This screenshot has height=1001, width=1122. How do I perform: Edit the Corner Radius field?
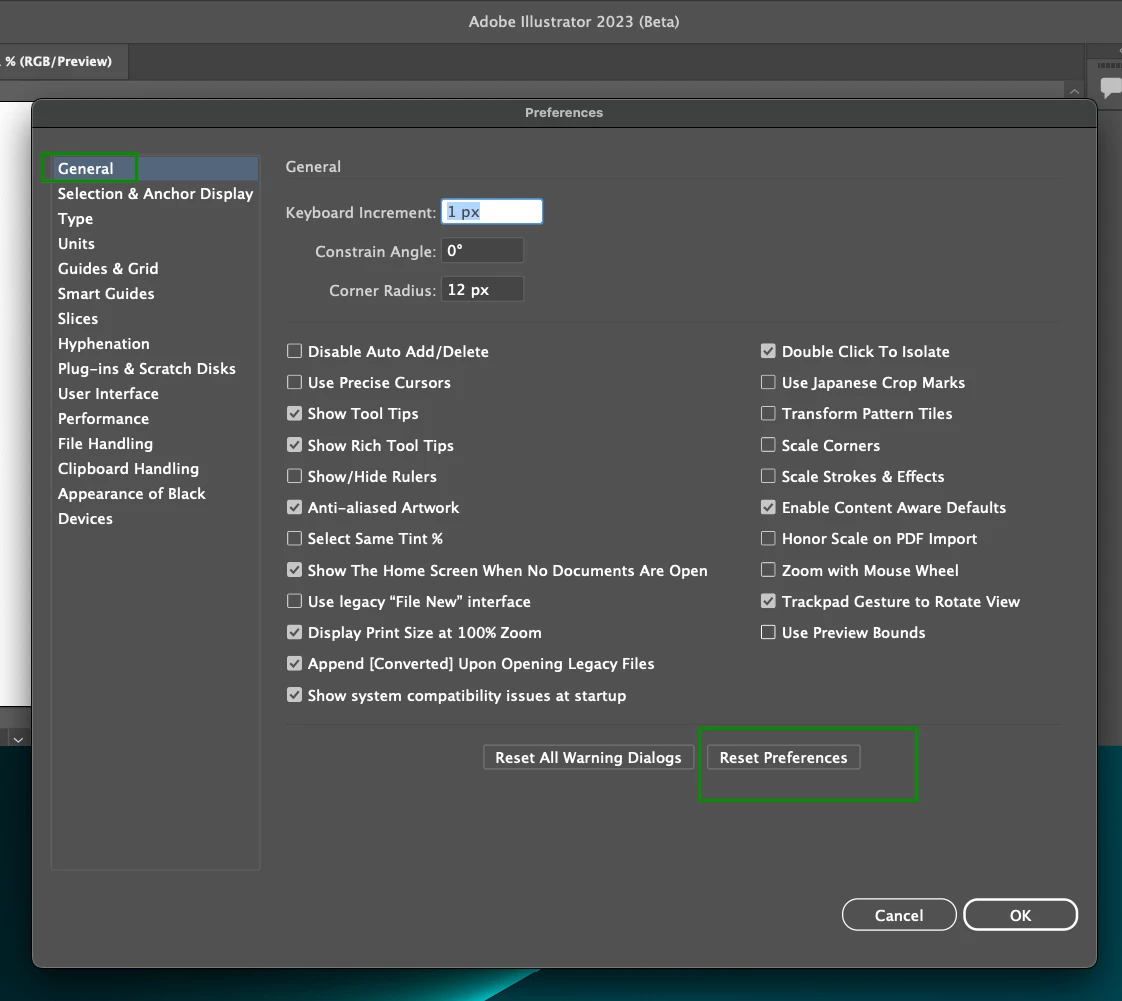tap(482, 290)
